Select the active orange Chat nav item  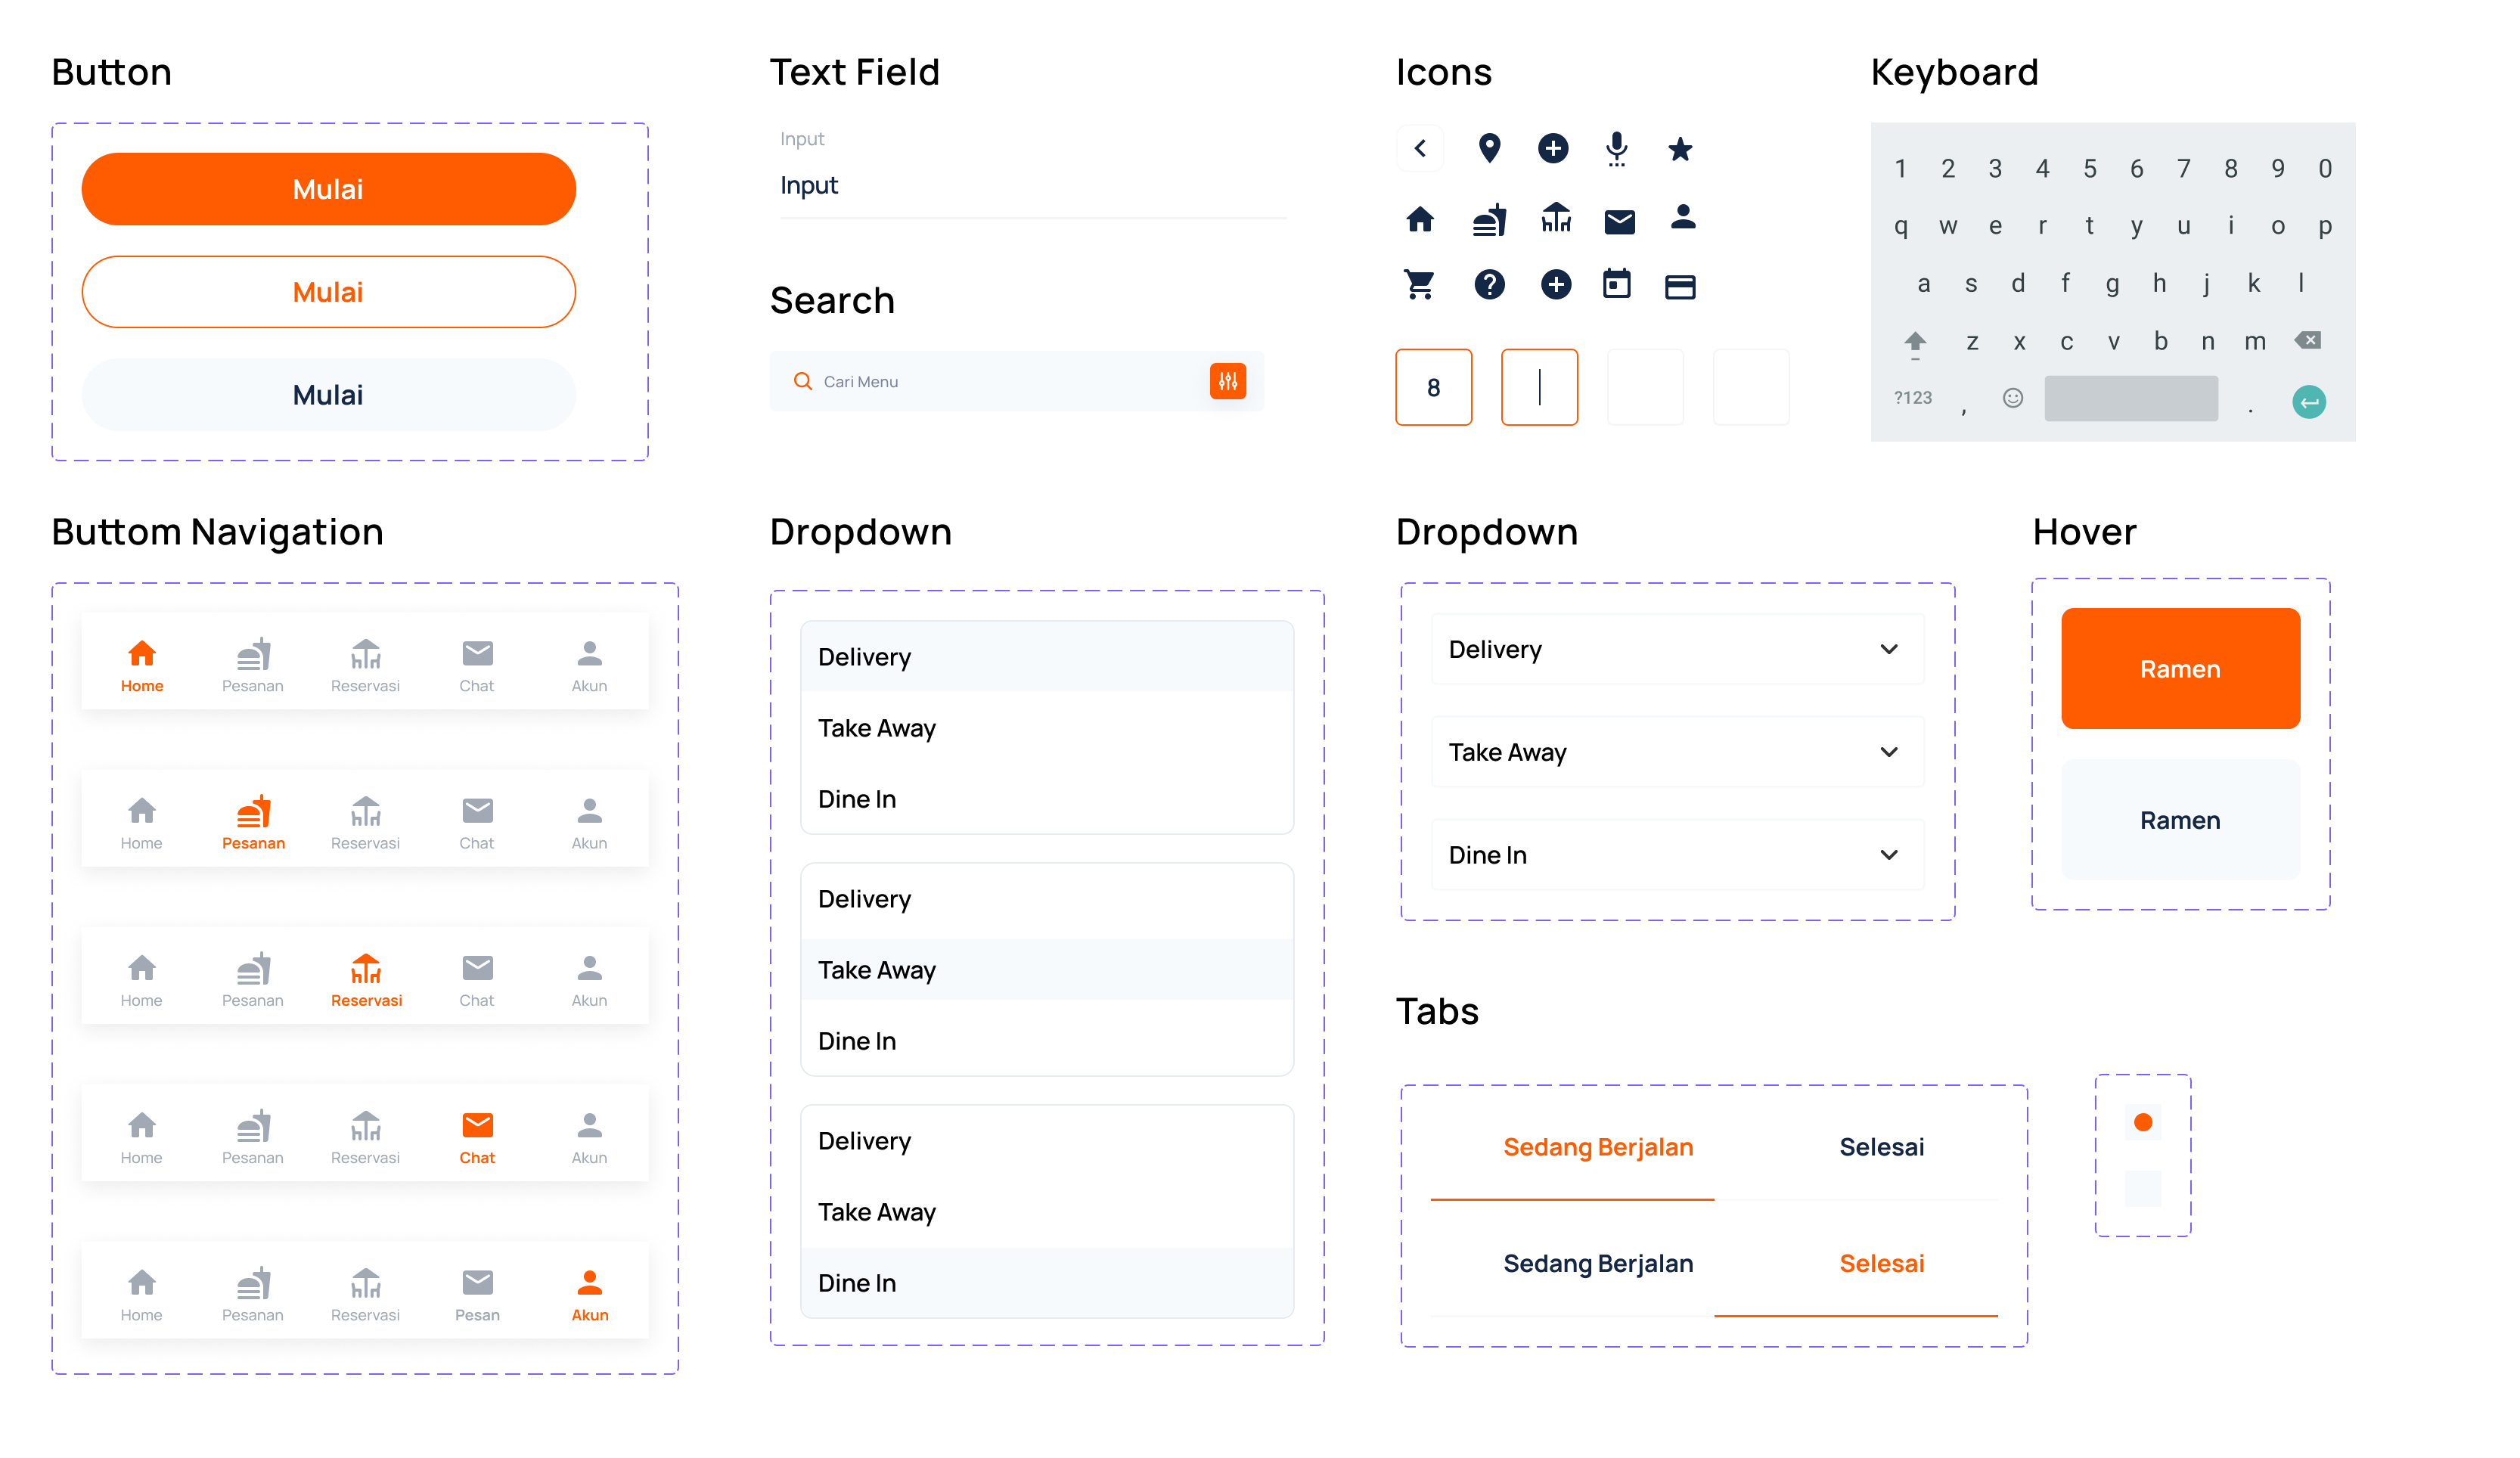pyautogui.click(x=477, y=1137)
